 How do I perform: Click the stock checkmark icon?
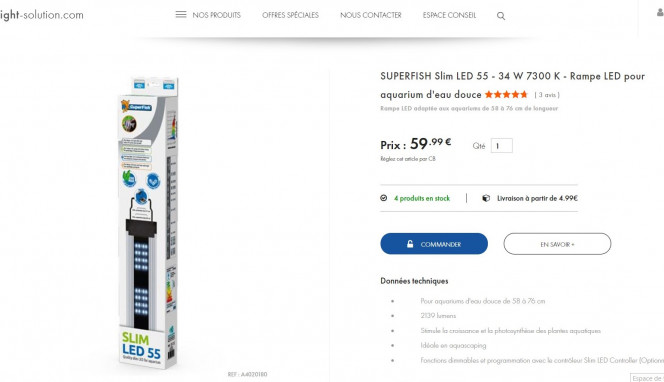[384, 198]
